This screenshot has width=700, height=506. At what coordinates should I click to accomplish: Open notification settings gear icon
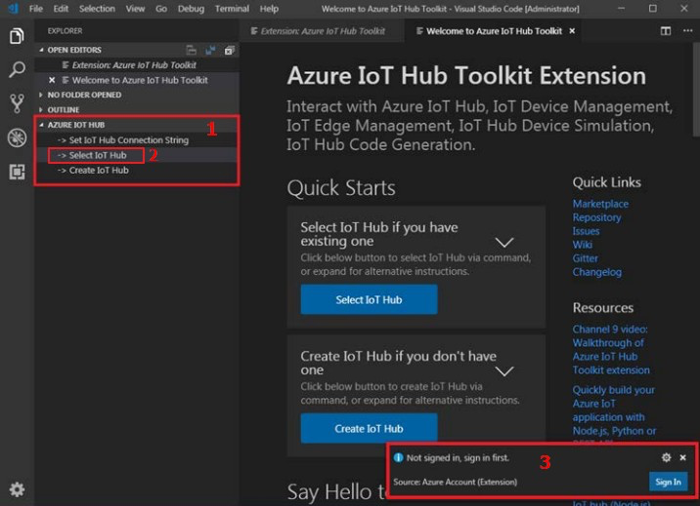(666, 457)
